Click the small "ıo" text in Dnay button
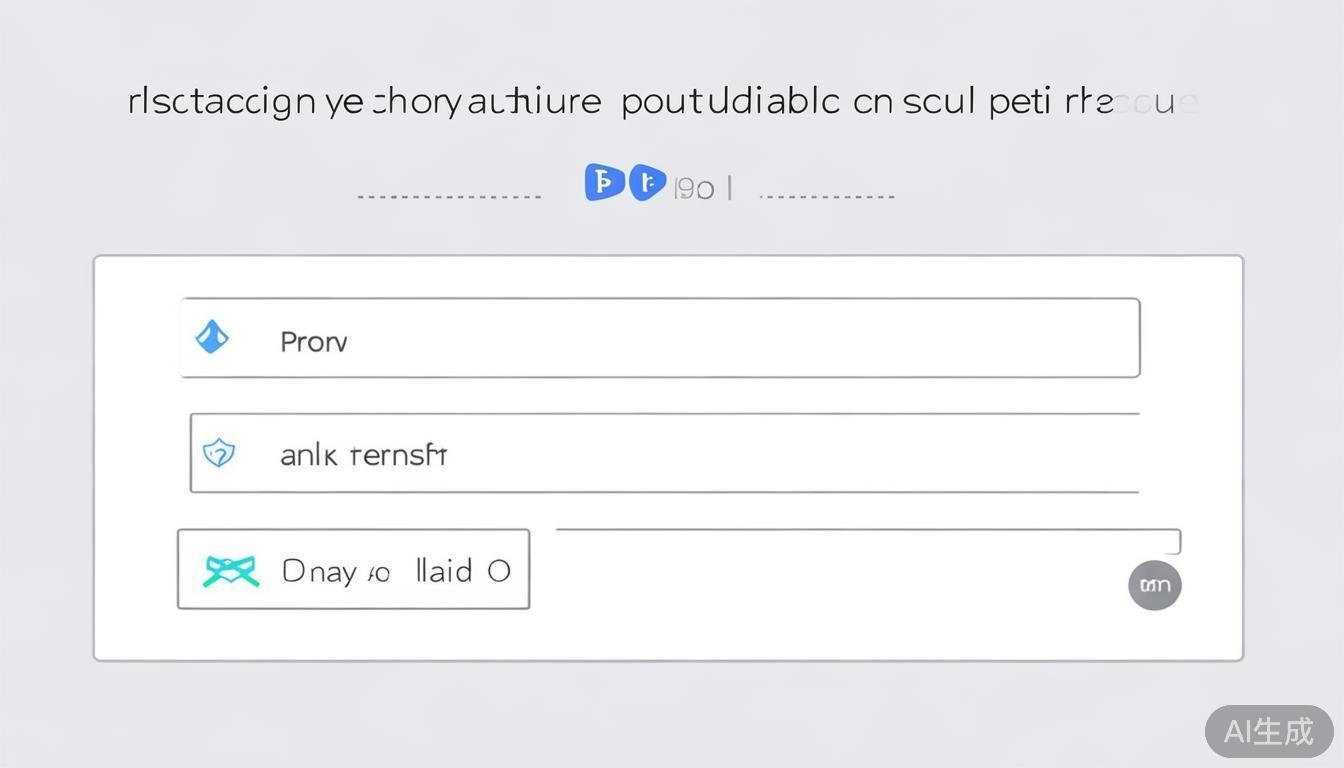Viewport: 1344px width, 768px height. click(378, 574)
